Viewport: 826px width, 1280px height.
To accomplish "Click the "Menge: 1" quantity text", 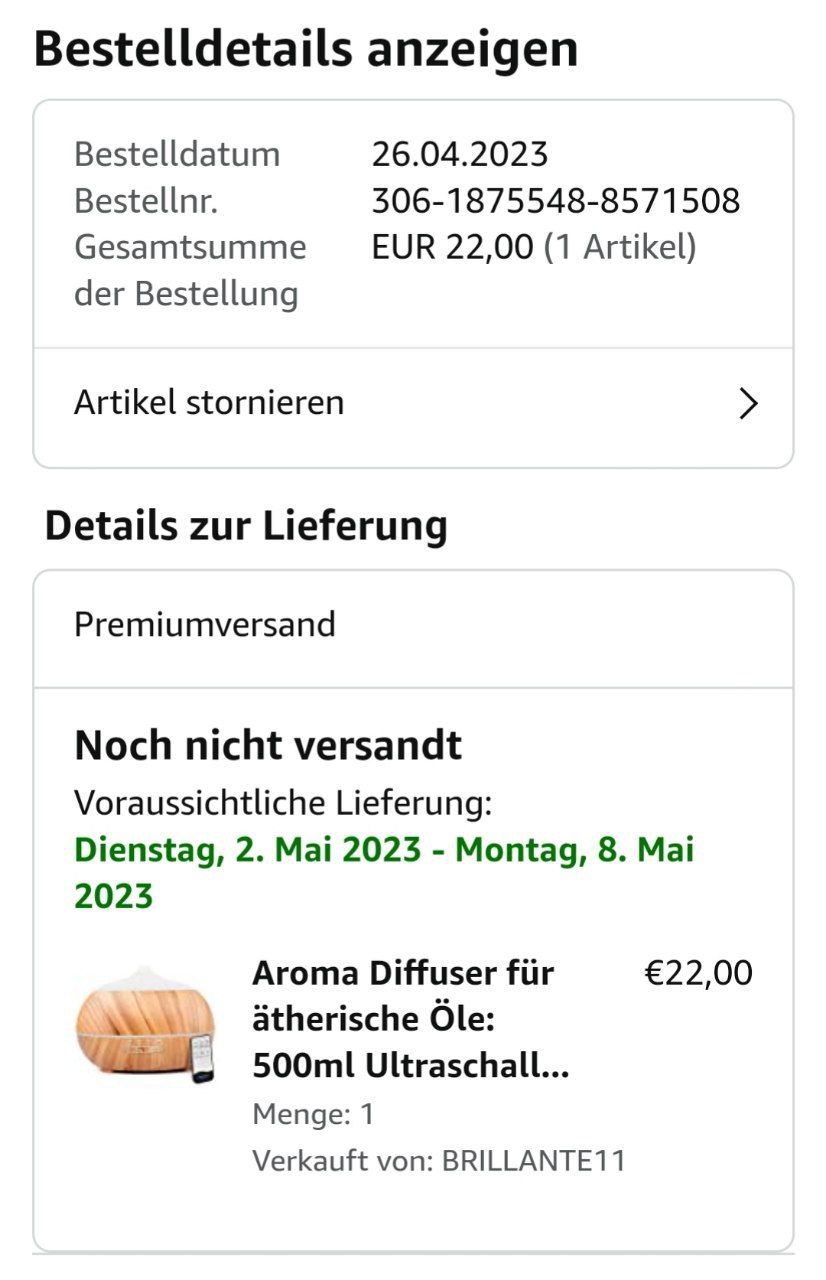I will point(313,1114).
